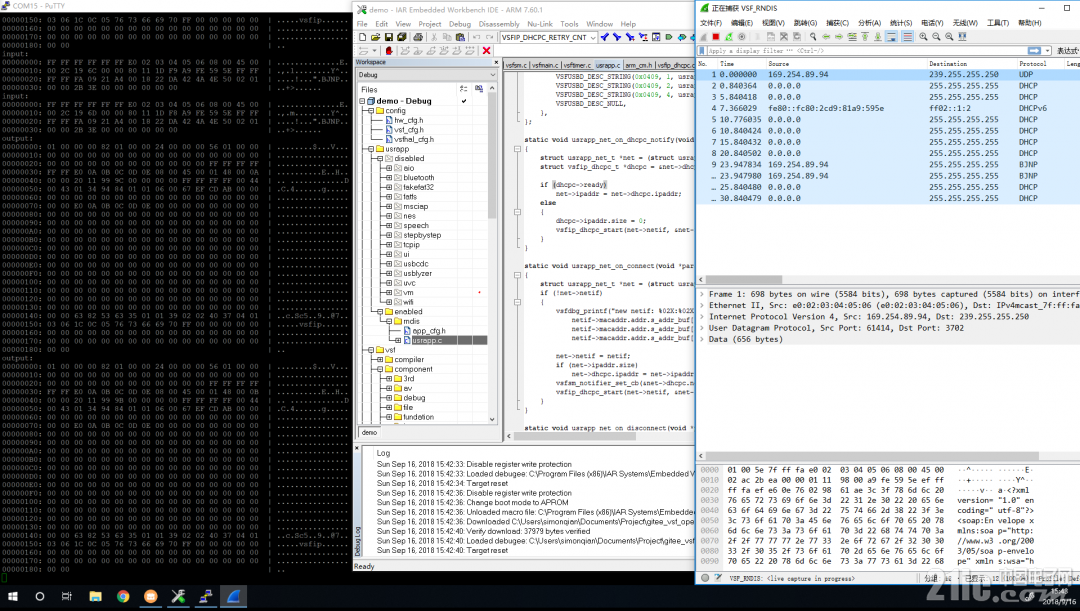
Task: Sort Wireshark packets by Source column
Action: point(846,63)
